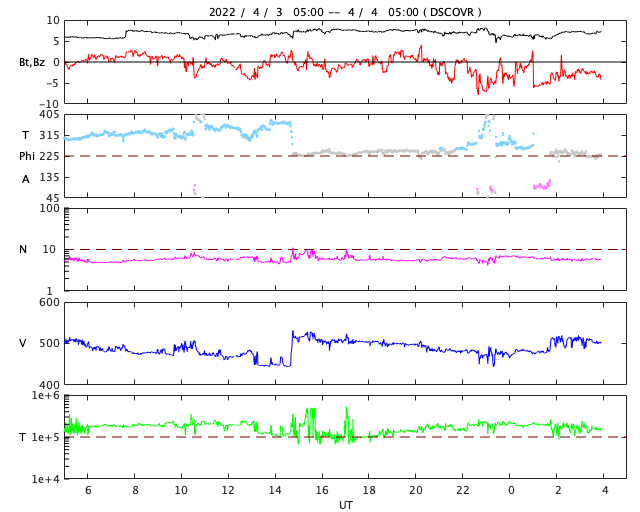Image resolution: width=640 pixels, height=512 pixels.
Task: Select the 'Bt,Bz' panel label
Action: coord(32,62)
